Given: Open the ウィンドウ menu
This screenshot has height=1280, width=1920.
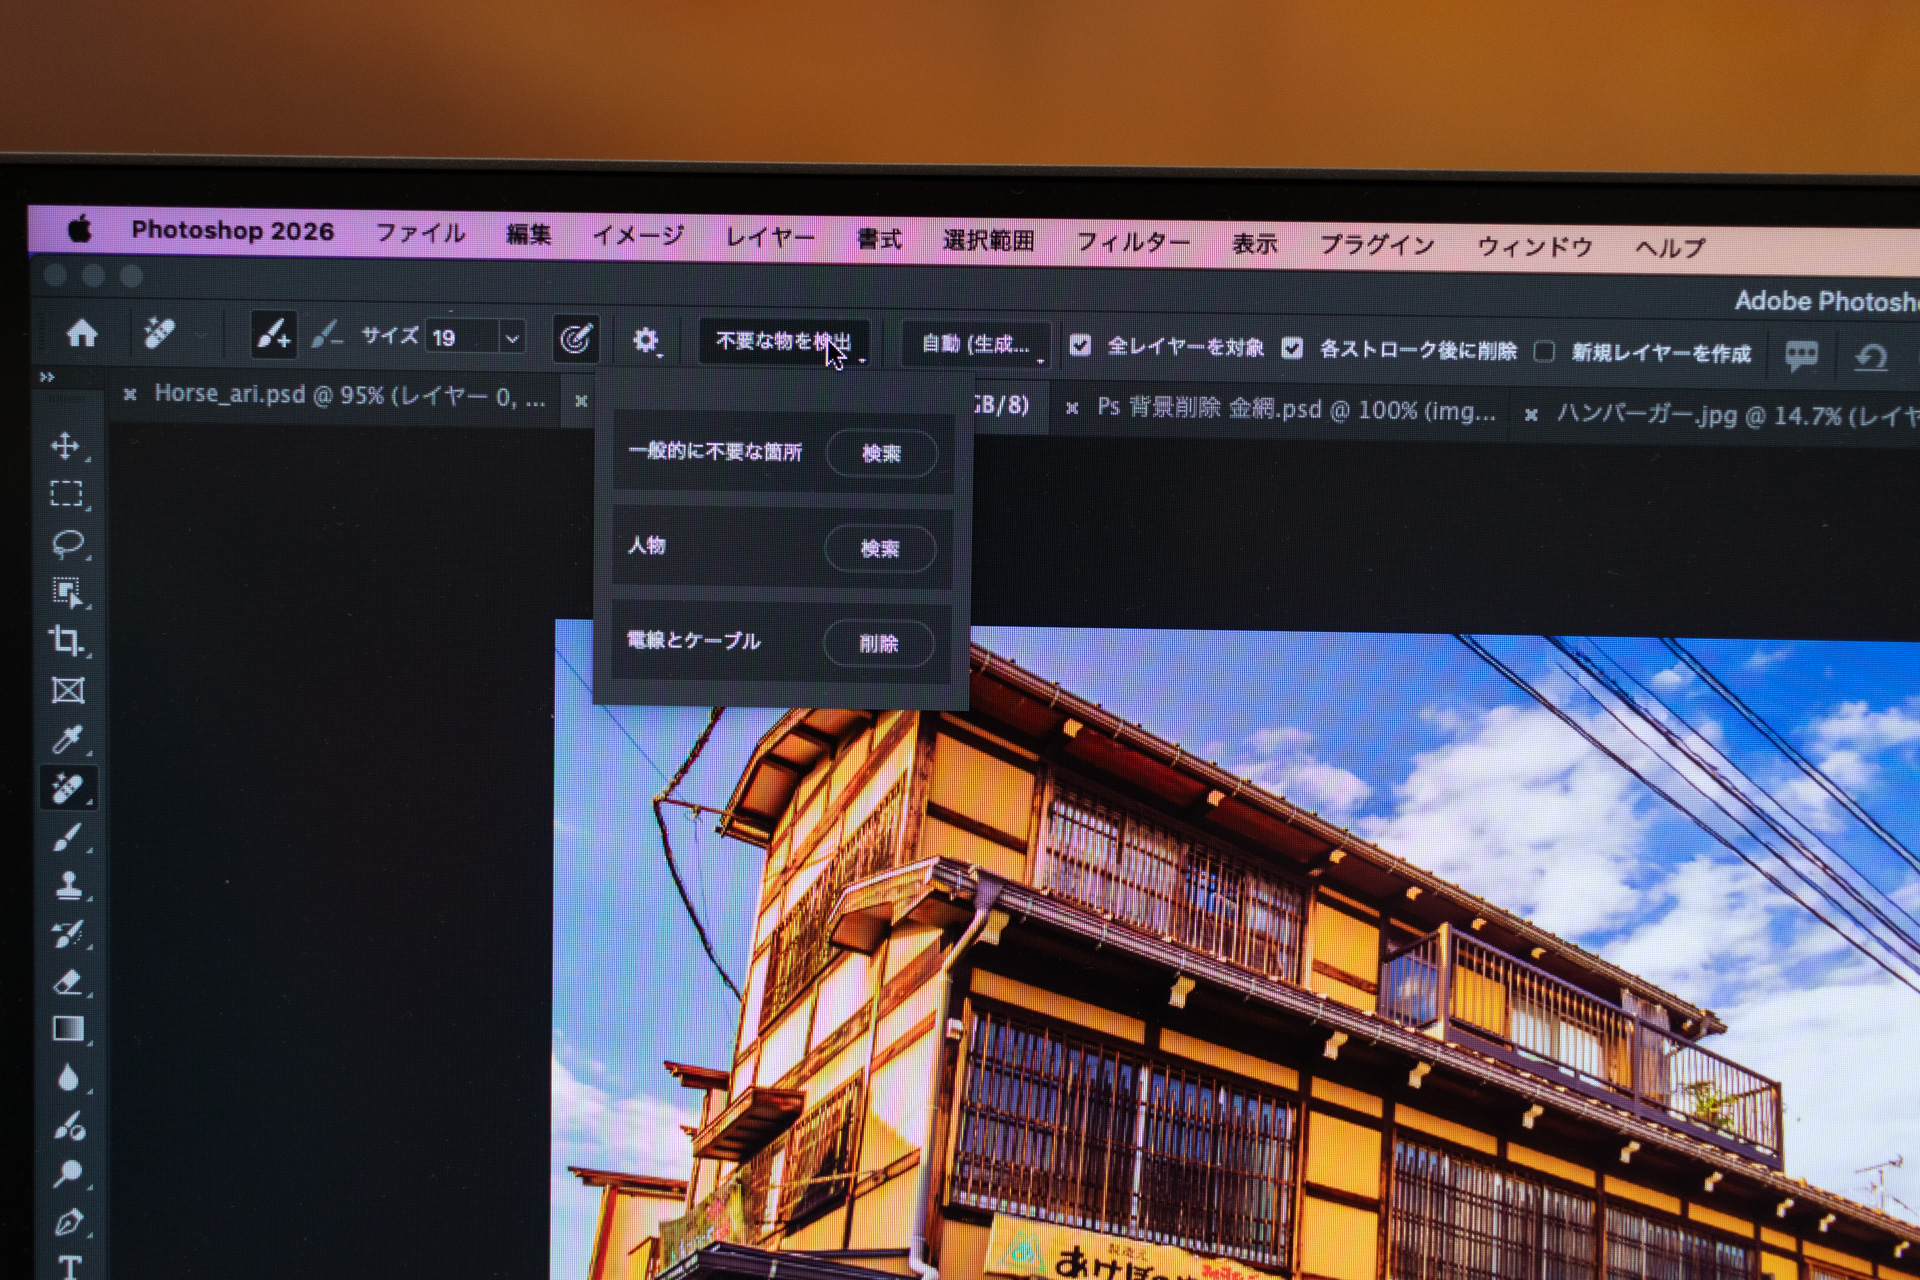Looking at the screenshot, I should [x=1535, y=247].
